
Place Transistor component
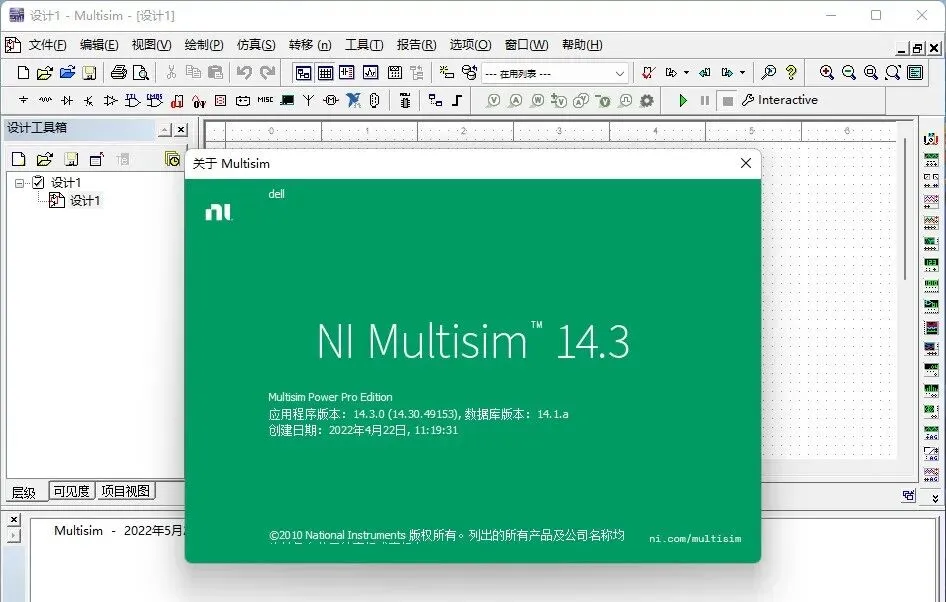pyautogui.click(x=89, y=101)
